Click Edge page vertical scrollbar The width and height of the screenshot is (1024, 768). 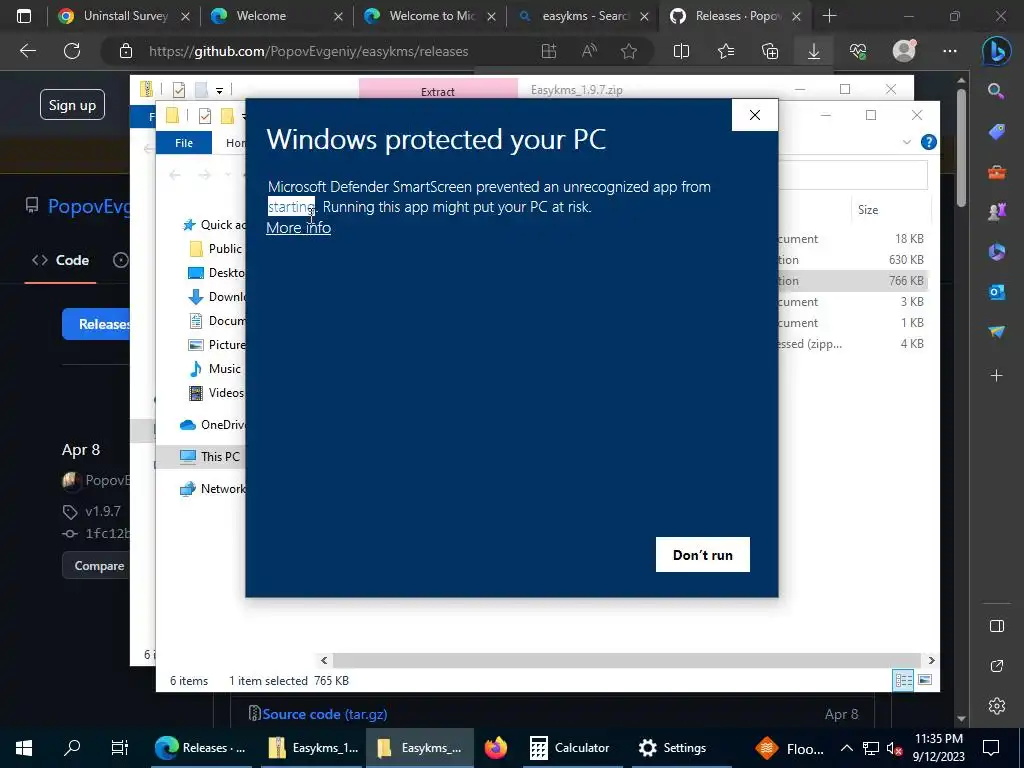pyautogui.click(x=961, y=147)
